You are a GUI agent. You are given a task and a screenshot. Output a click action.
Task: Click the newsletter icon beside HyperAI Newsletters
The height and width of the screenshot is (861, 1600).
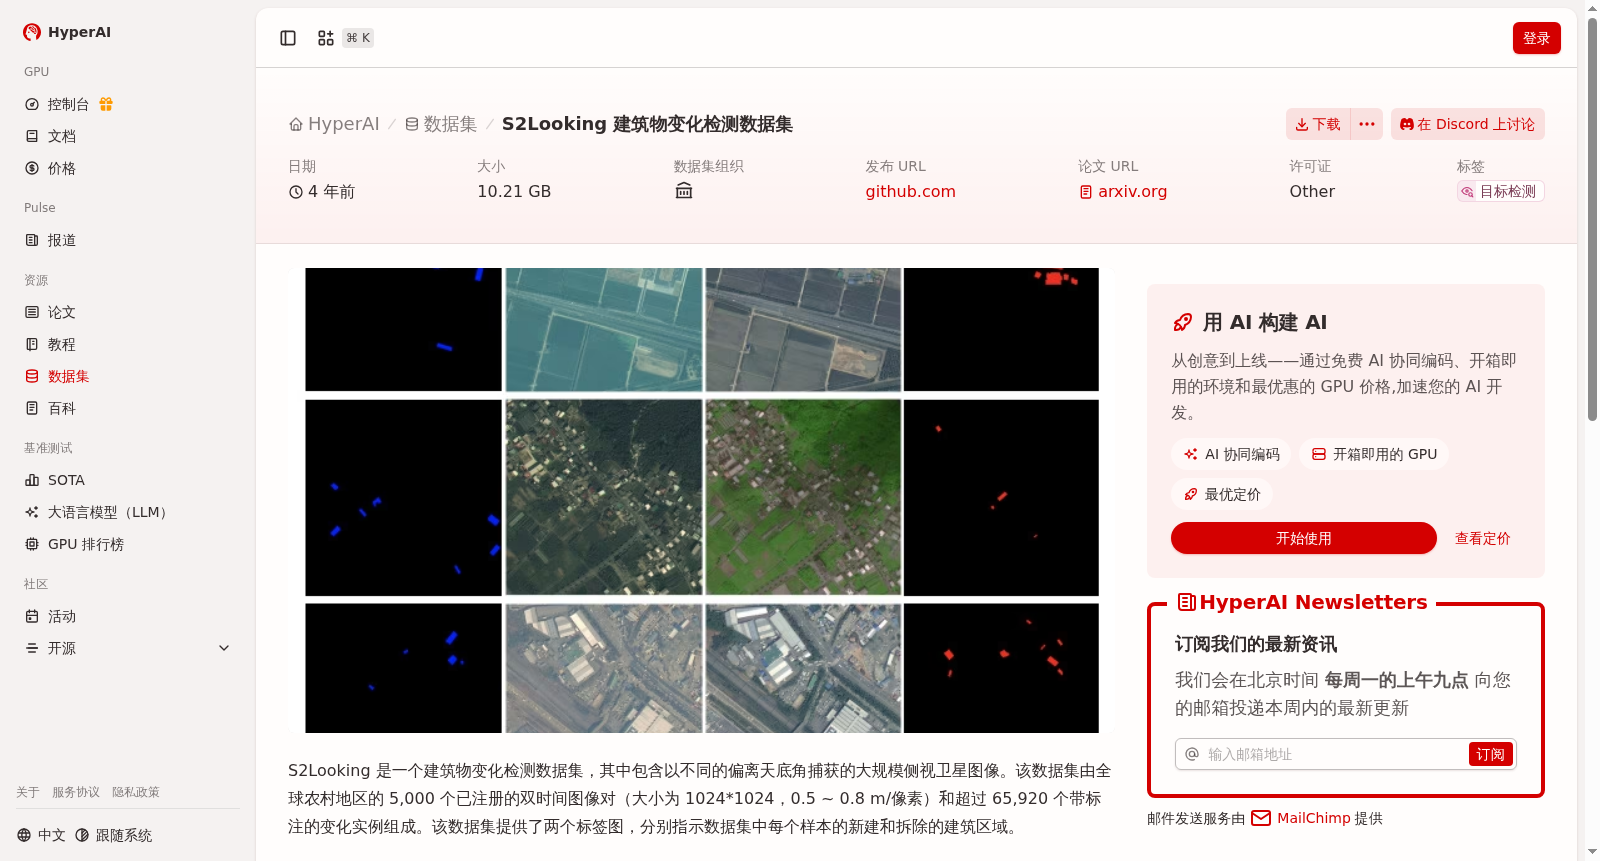[x=1187, y=602]
